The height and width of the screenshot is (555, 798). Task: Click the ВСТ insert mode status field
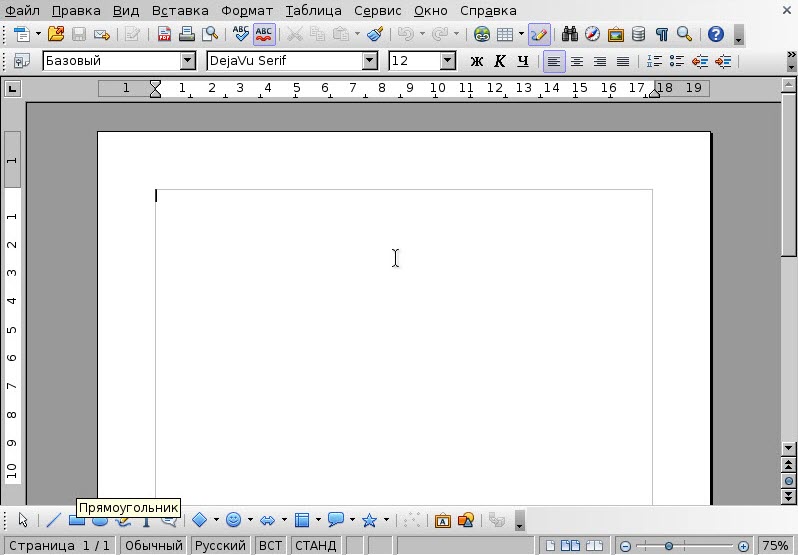[270, 546]
